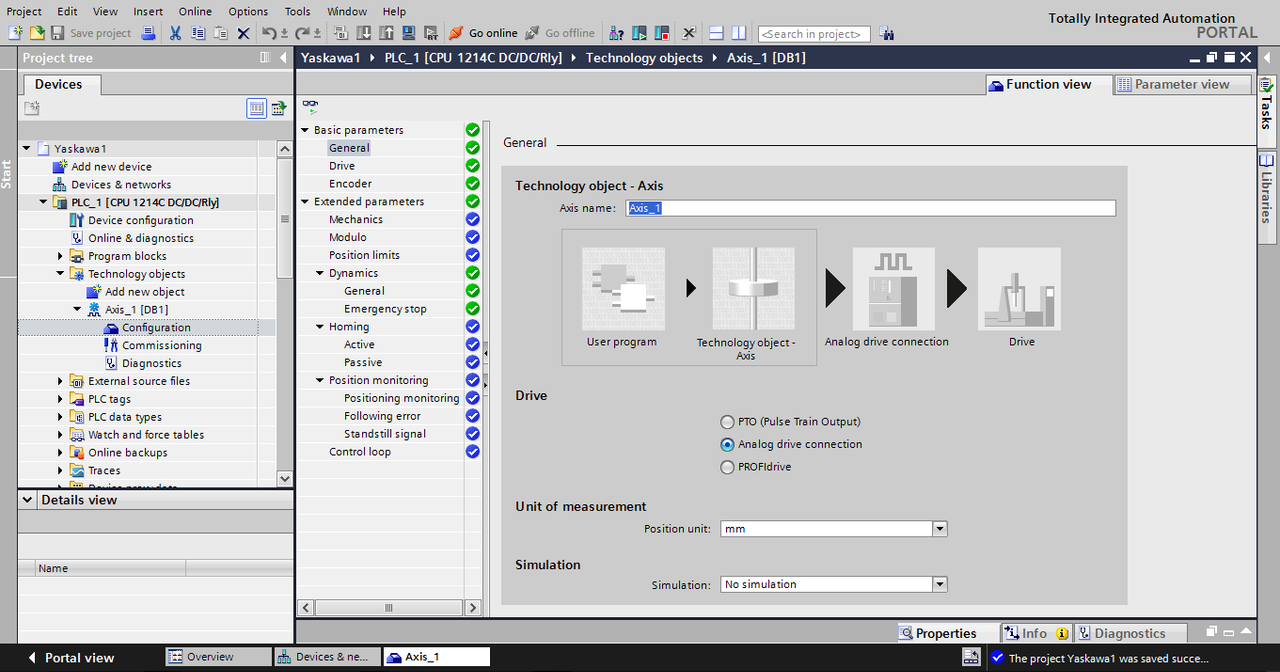Click the Download to device icon
This screenshot has height=672, width=1280.
[x=362, y=33]
